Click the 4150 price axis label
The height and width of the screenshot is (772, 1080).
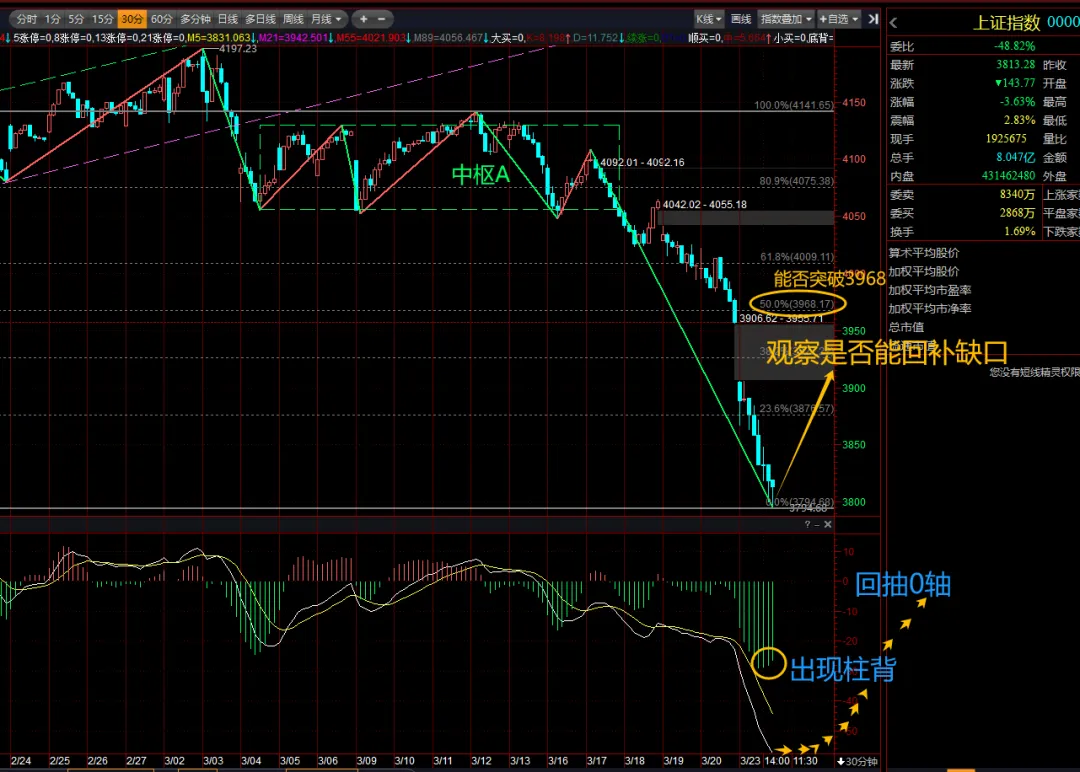pos(854,103)
